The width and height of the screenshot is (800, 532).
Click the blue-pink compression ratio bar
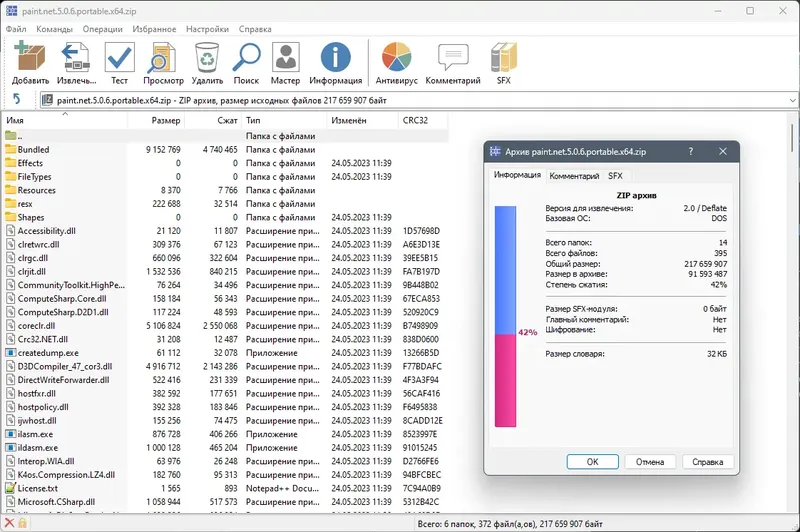tap(505, 316)
